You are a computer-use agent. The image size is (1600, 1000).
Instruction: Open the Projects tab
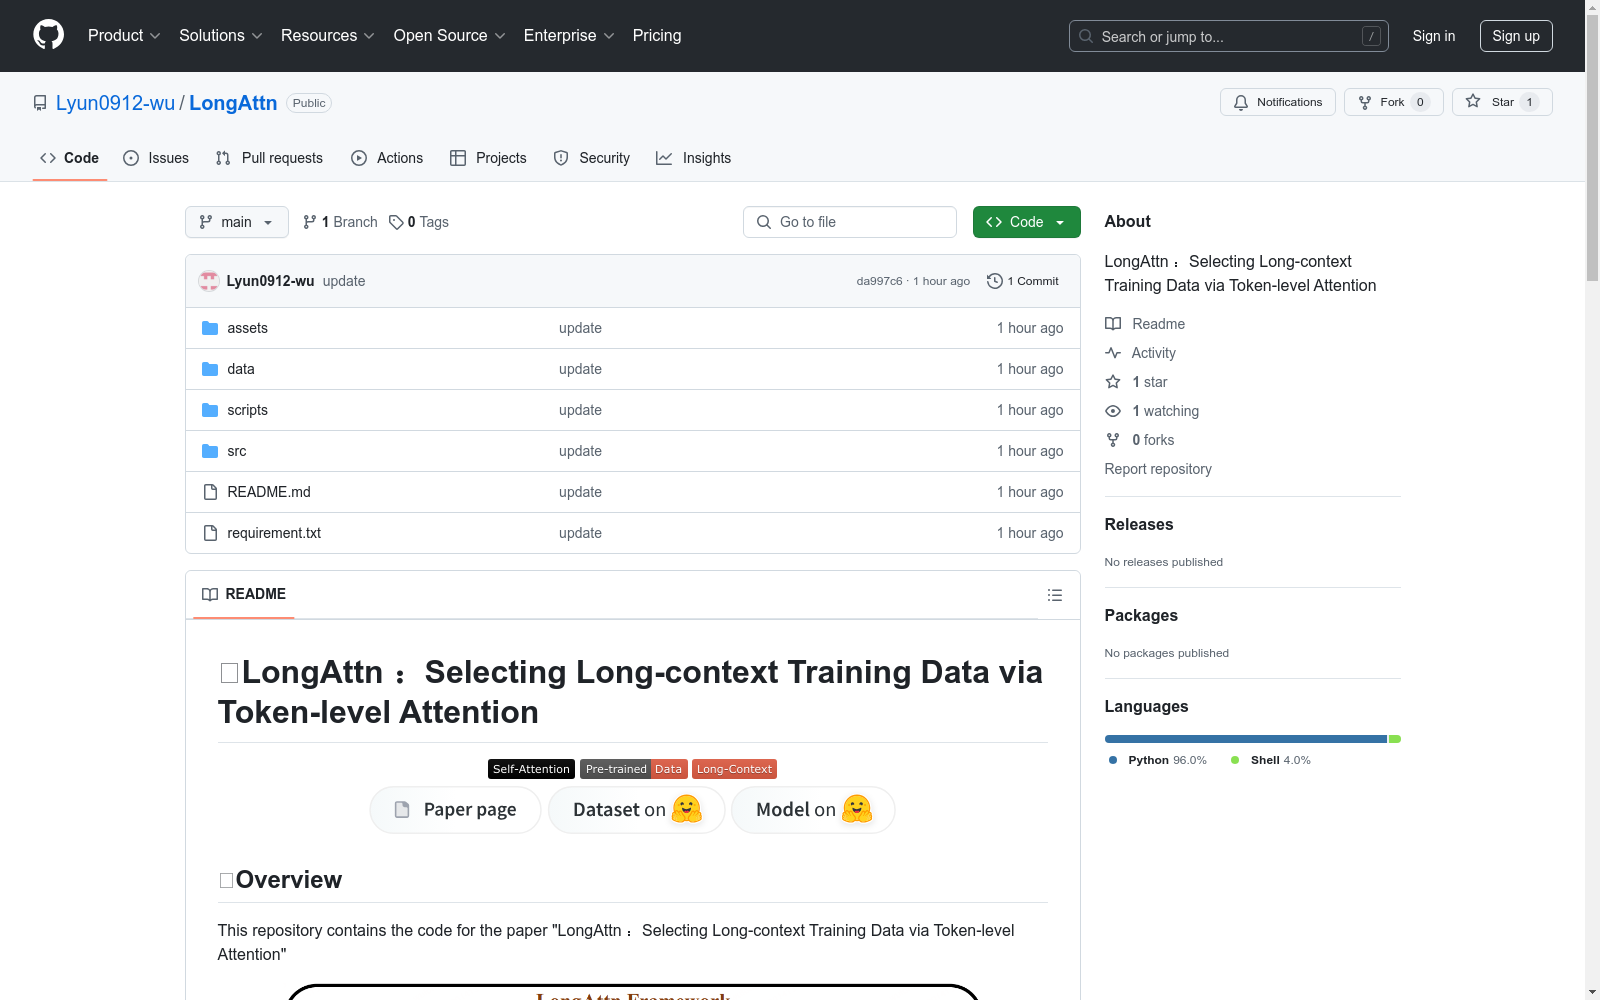click(x=488, y=158)
